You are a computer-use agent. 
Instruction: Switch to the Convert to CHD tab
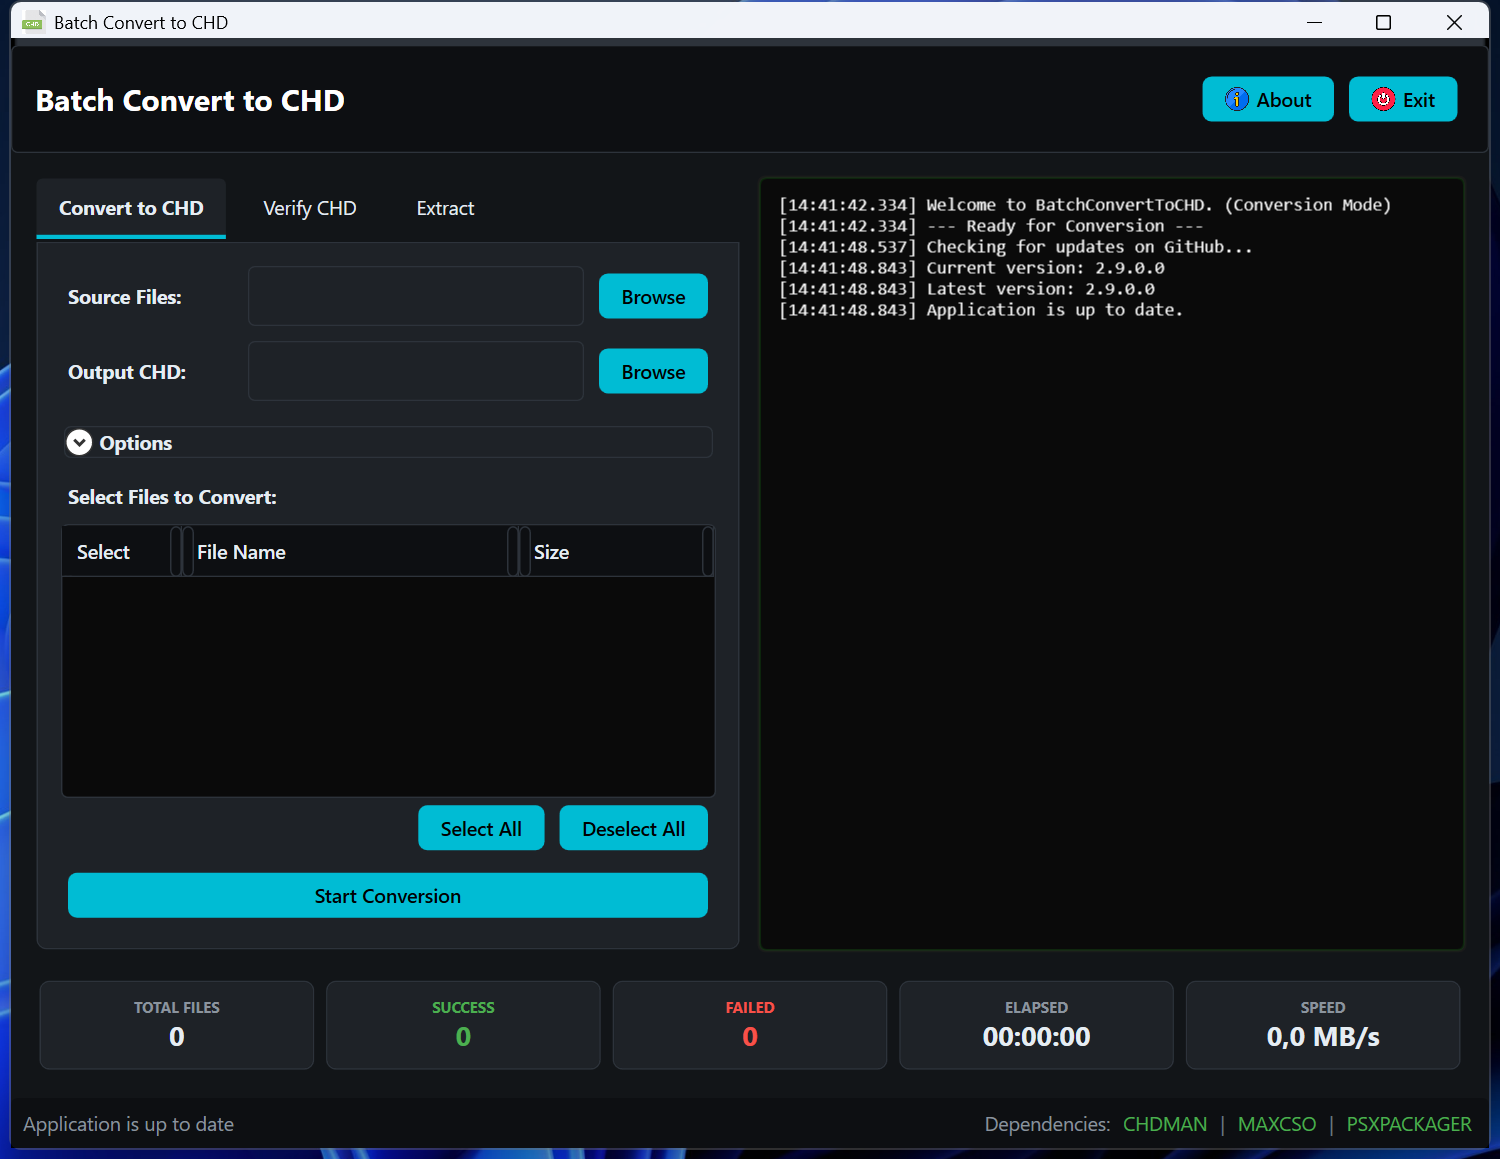coord(131,208)
